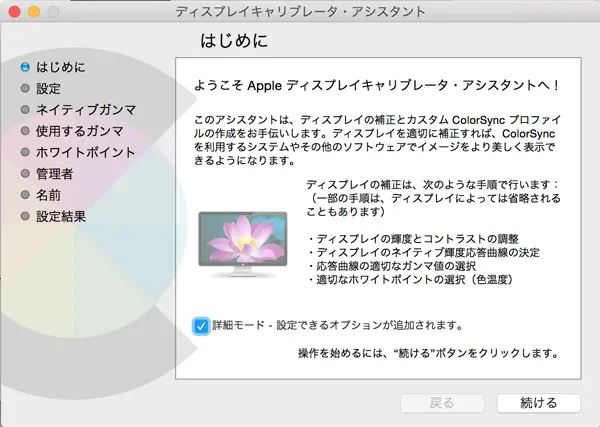Click the ネイティブ輝度応答曲線の決定 bullet line
600x427 pixels.
coord(423,253)
